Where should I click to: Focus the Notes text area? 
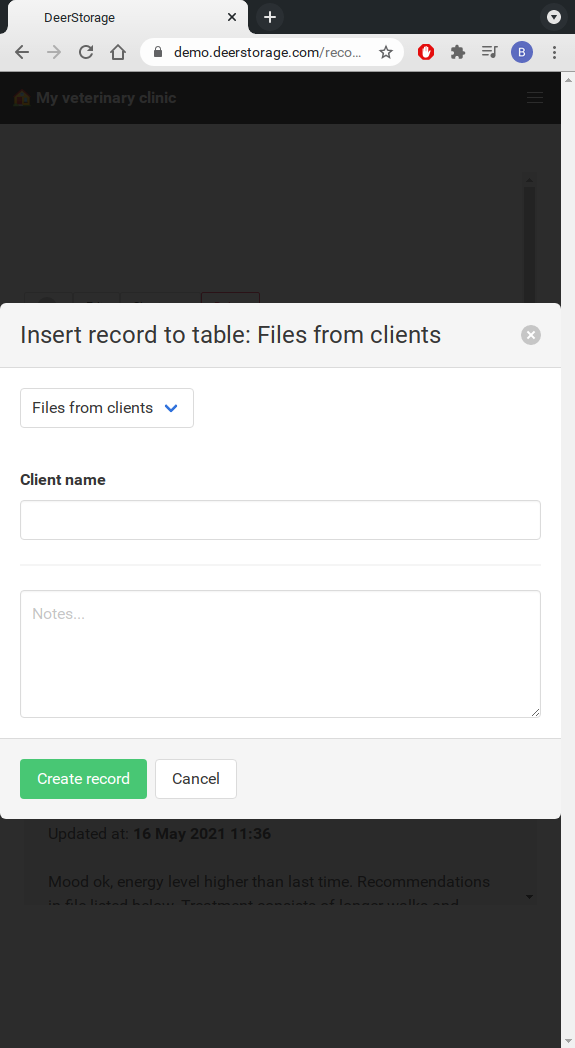pos(280,654)
